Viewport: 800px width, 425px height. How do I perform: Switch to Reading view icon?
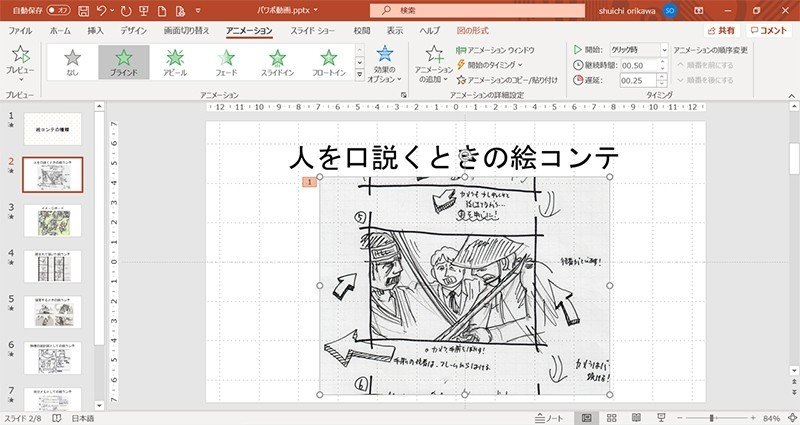coord(636,418)
